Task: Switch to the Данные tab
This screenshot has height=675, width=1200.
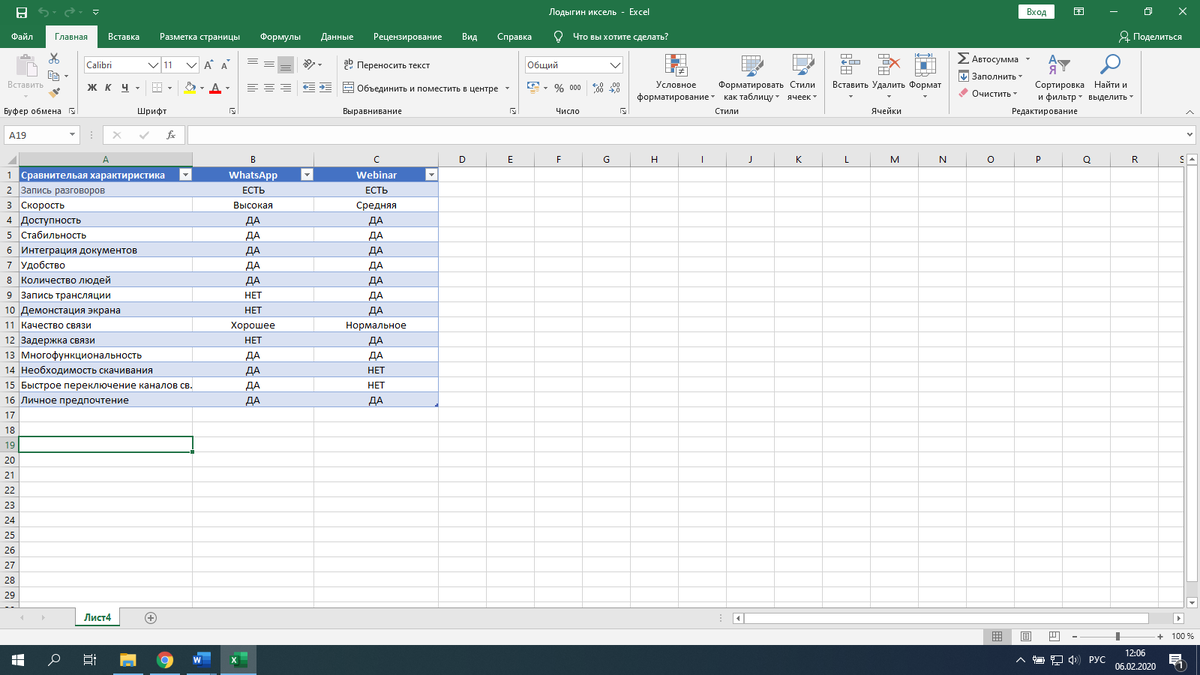Action: (x=336, y=37)
